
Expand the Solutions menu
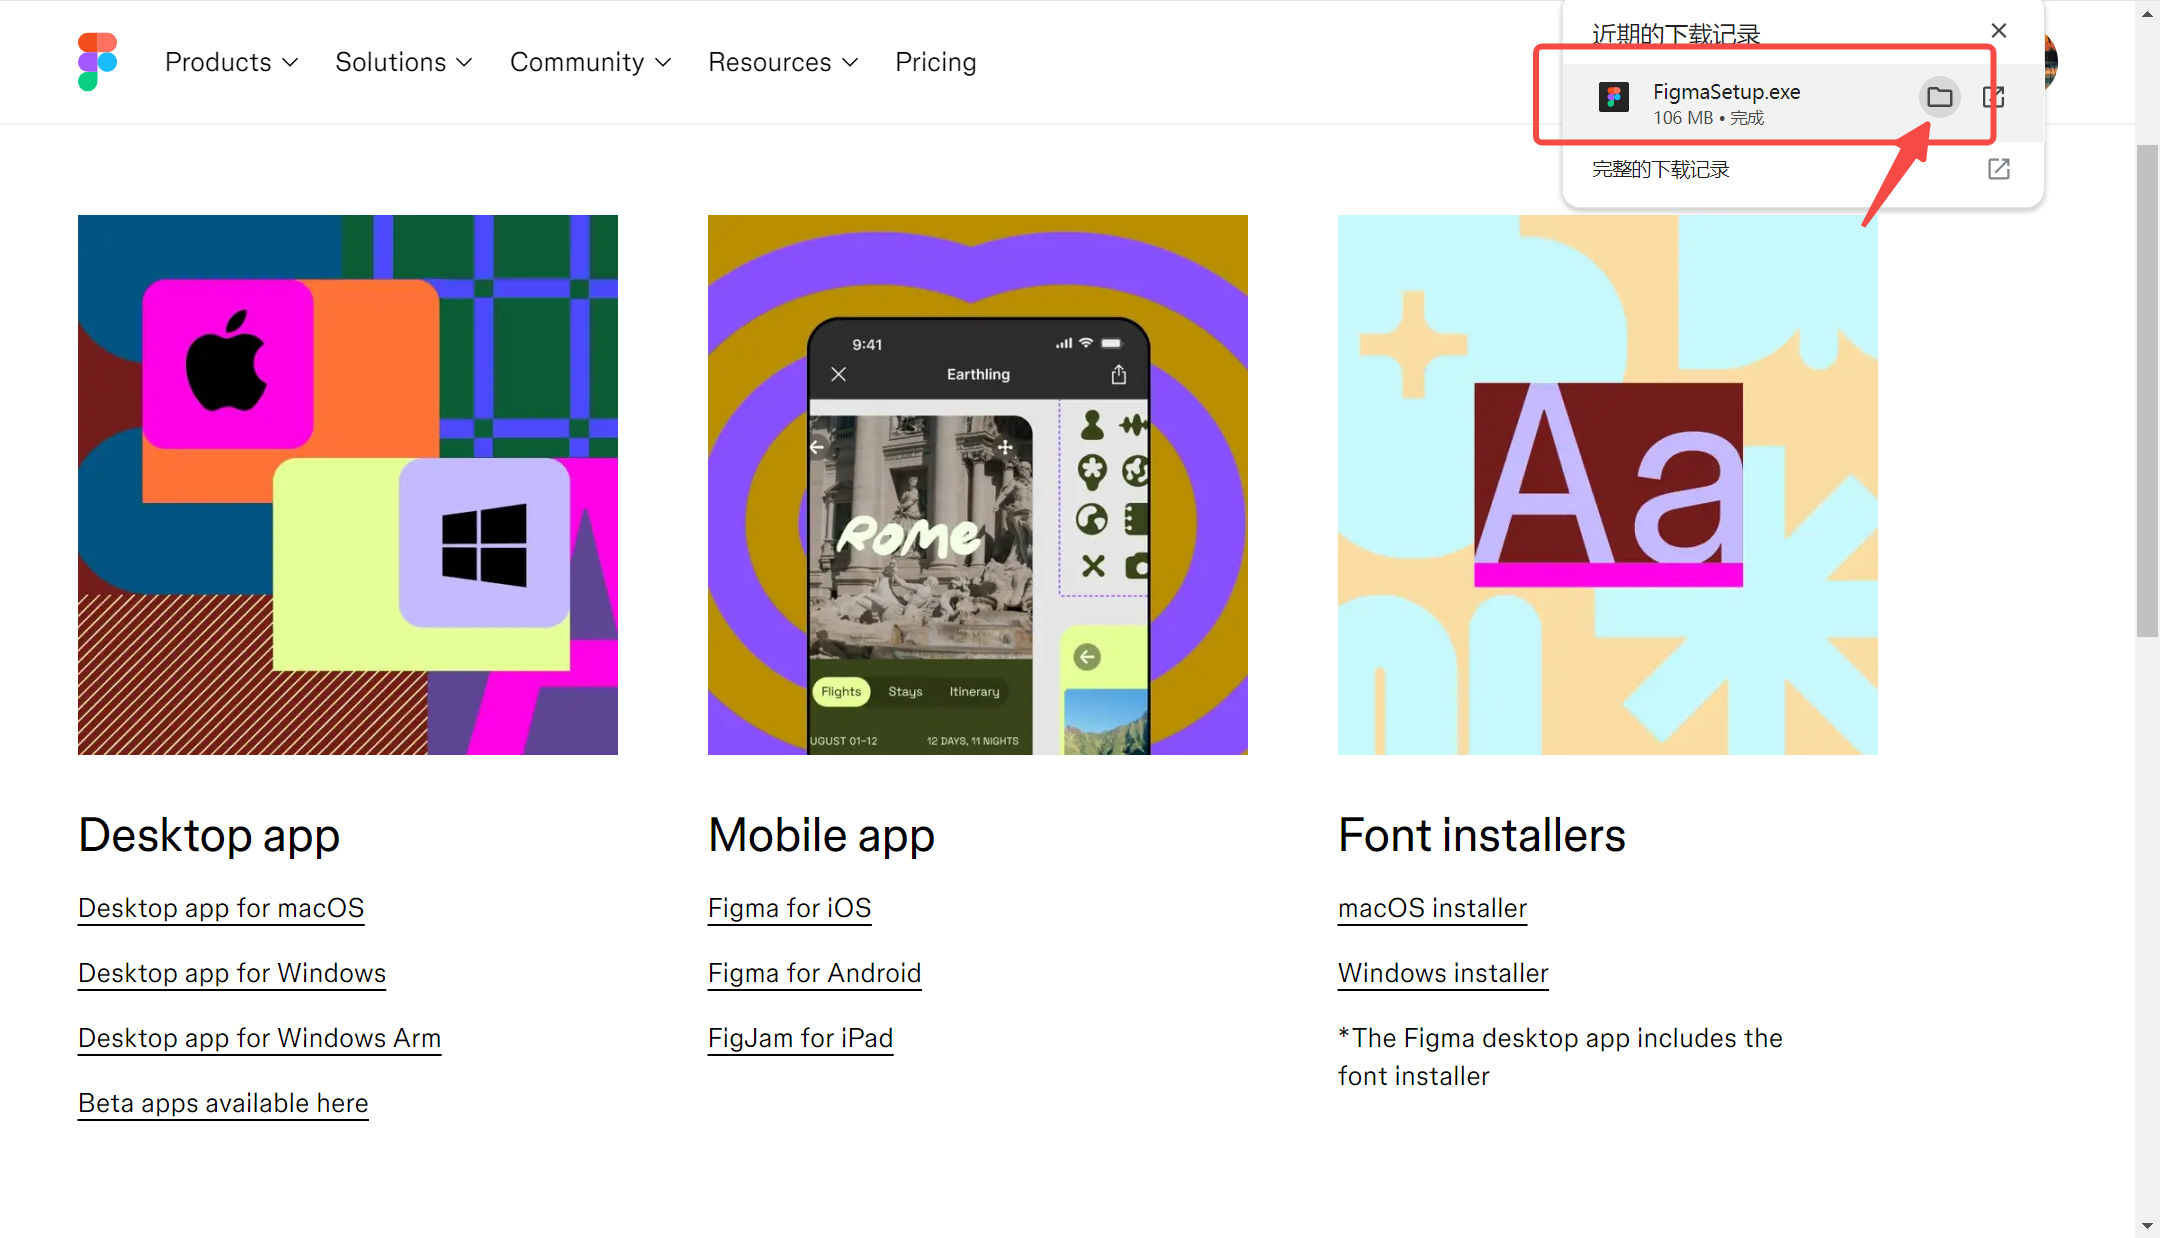click(x=404, y=62)
